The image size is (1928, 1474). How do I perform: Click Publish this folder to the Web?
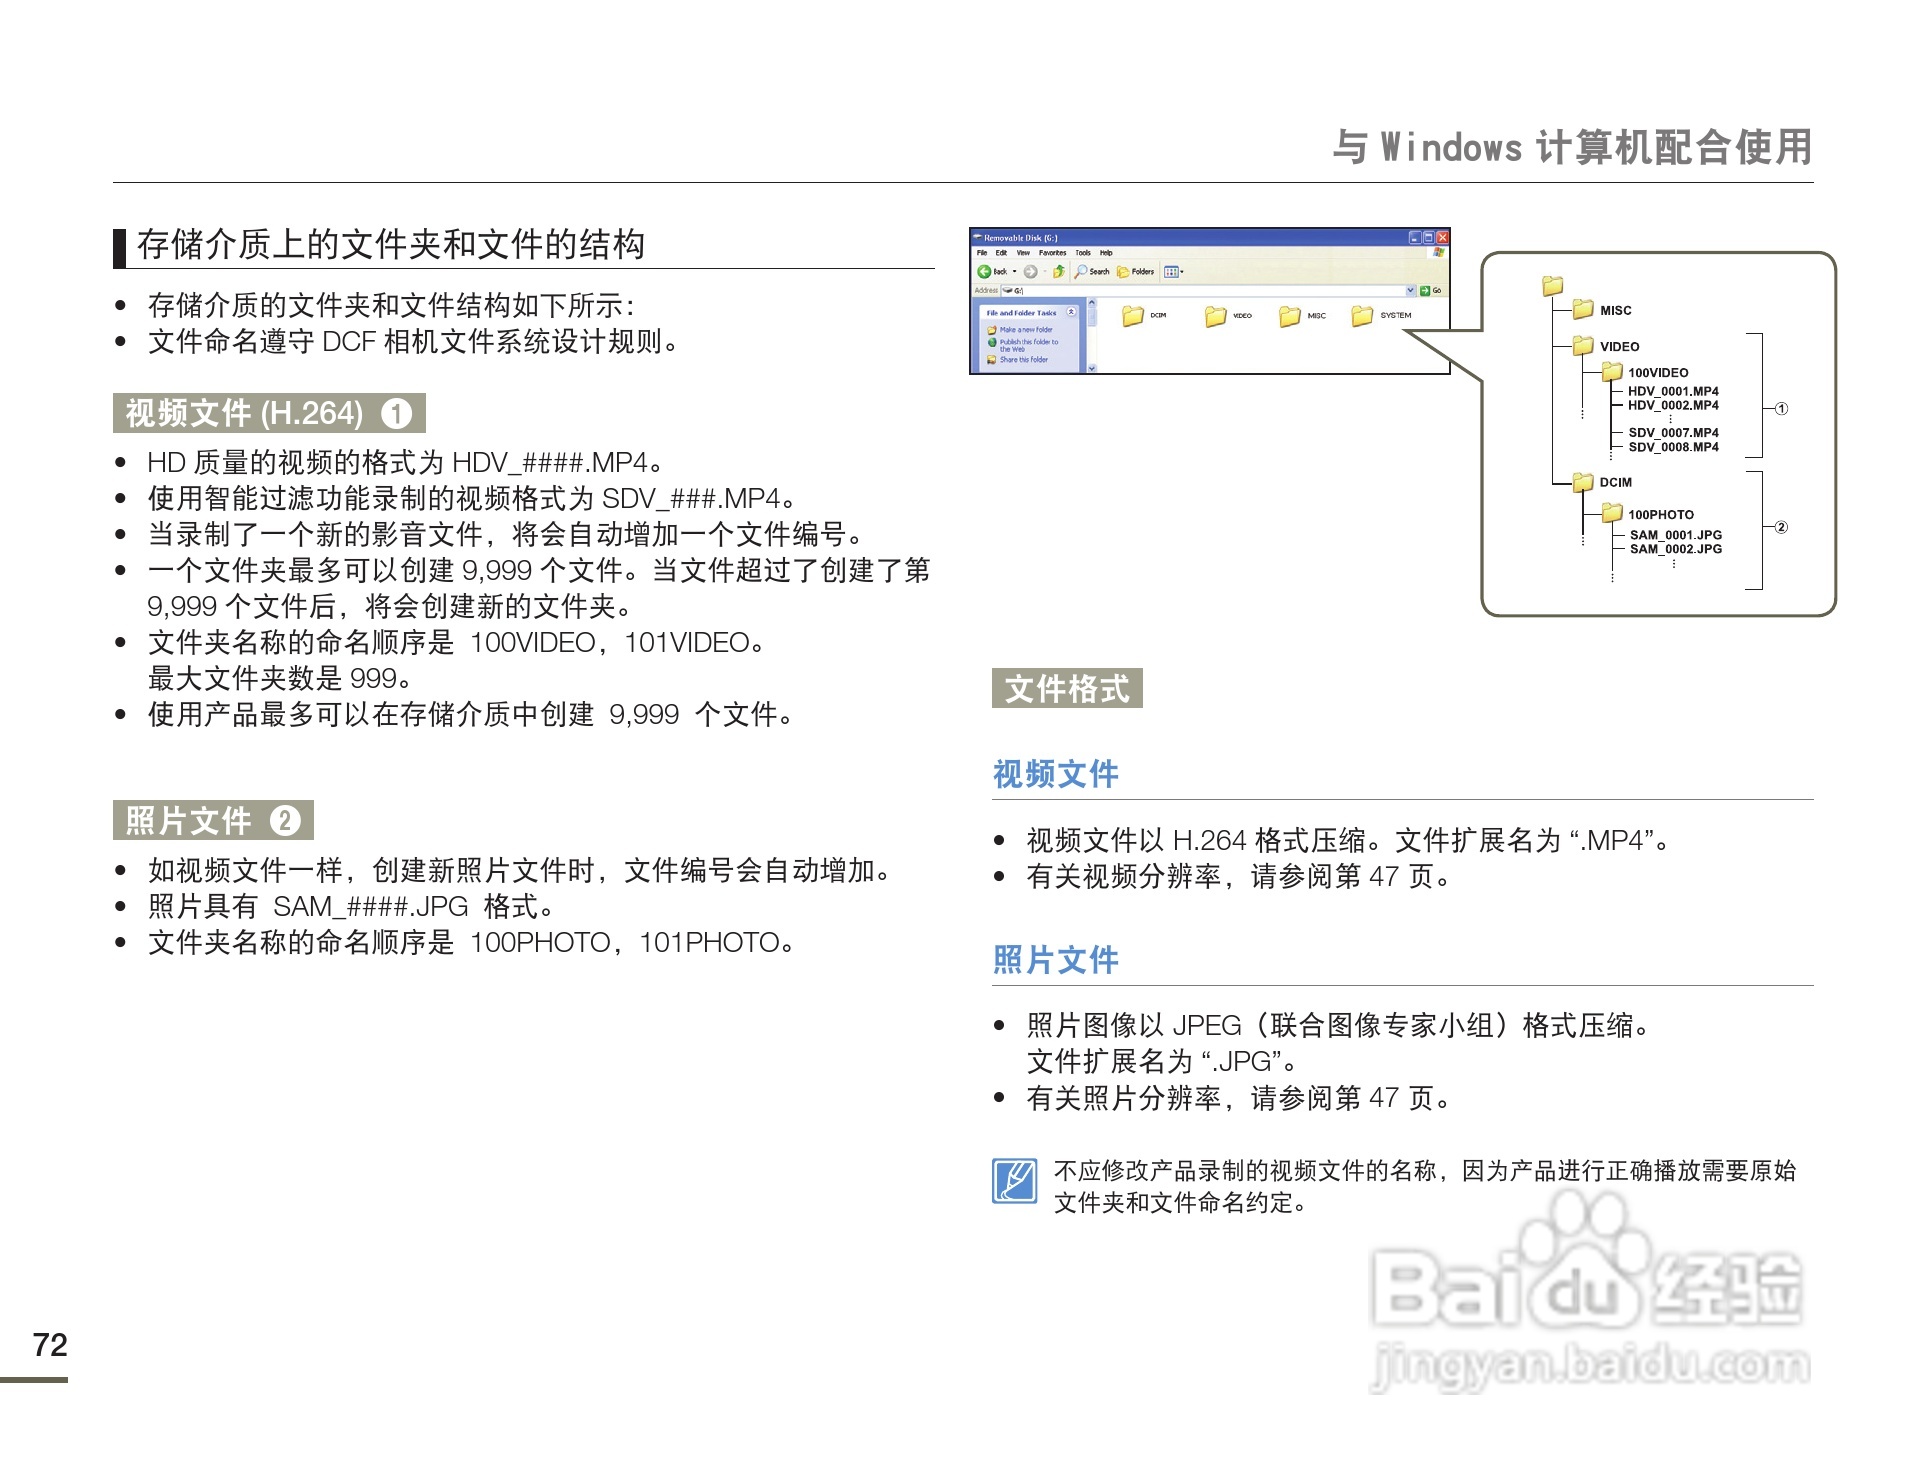1029,345
